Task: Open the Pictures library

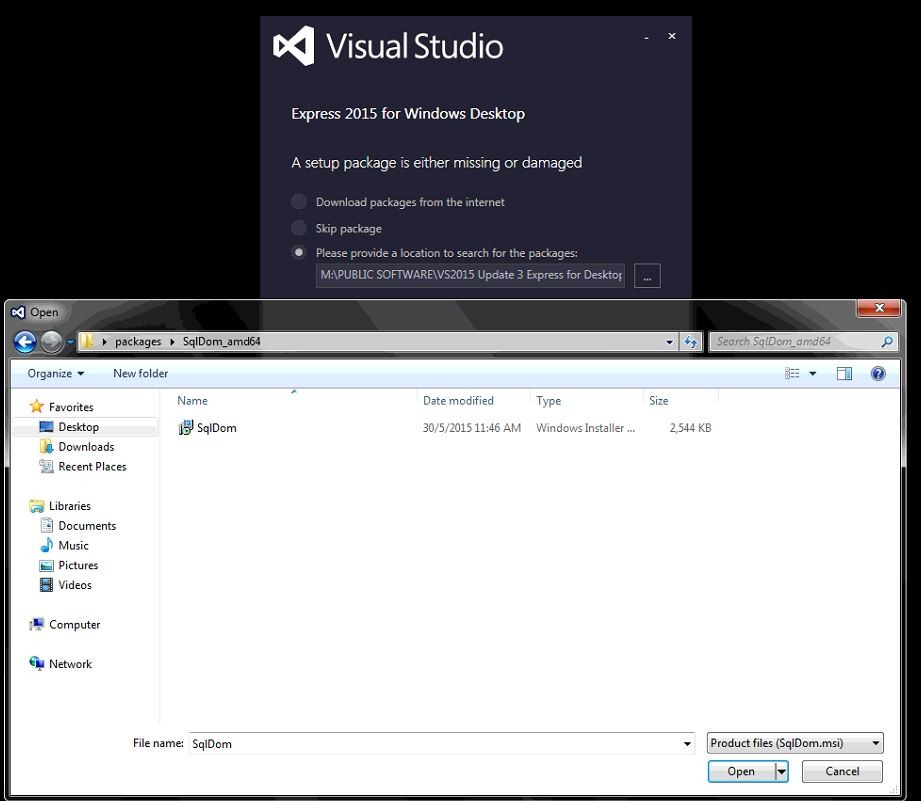Action: (x=78, y=566)
